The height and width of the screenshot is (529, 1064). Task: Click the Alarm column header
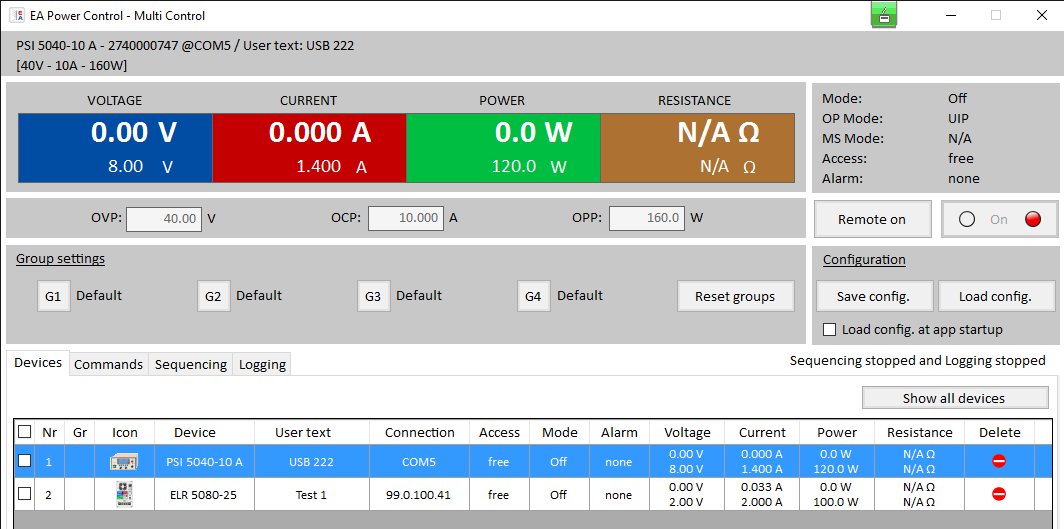[x=619, y=432]
